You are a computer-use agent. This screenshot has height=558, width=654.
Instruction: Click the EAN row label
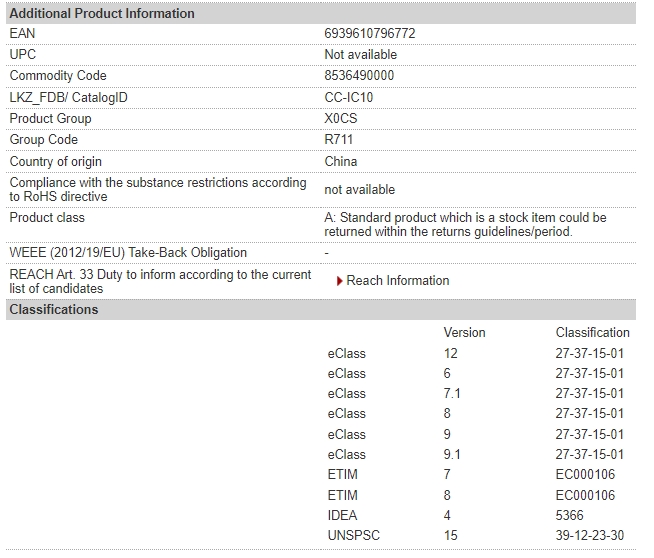click(23, 33)
